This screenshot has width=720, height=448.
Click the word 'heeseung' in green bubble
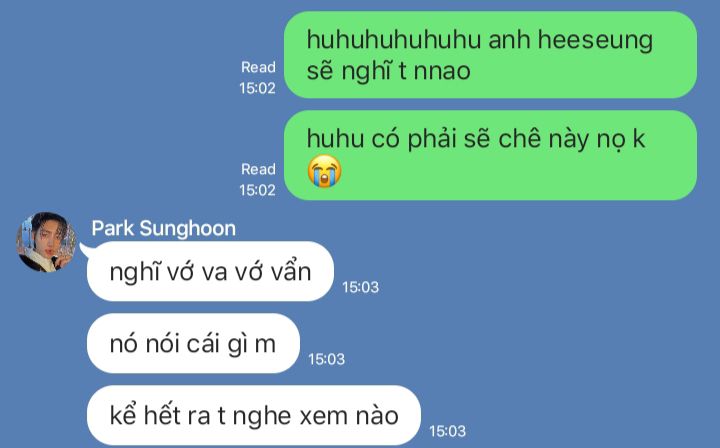pos(595,40)
